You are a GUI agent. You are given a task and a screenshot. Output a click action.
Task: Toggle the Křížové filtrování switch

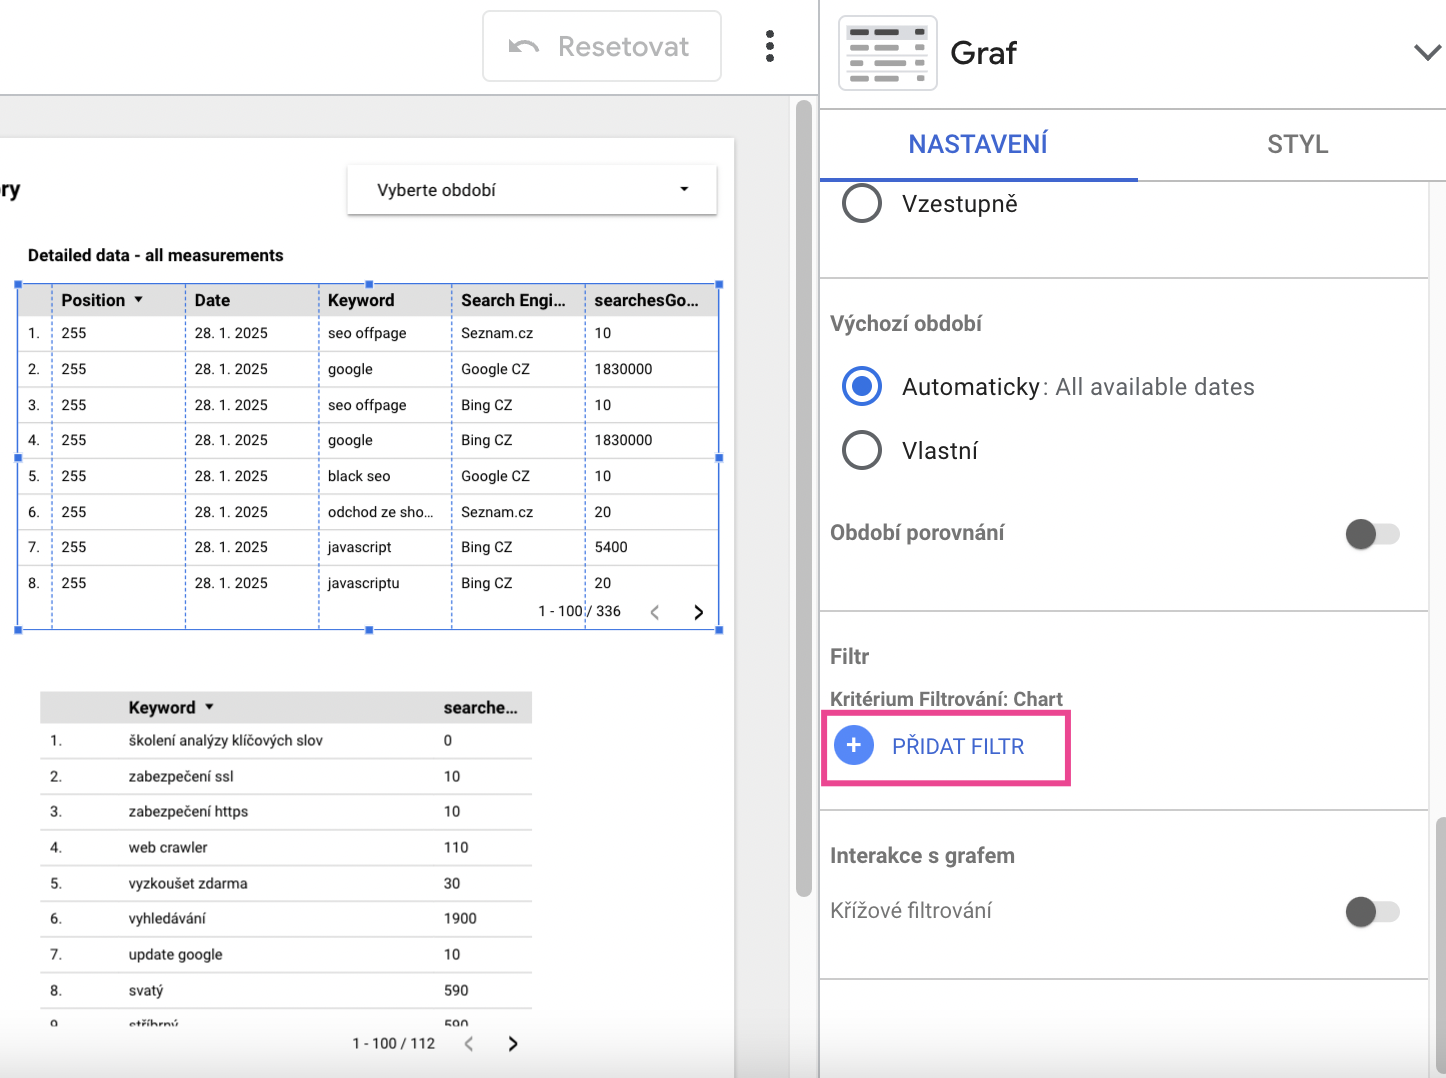1372,911
